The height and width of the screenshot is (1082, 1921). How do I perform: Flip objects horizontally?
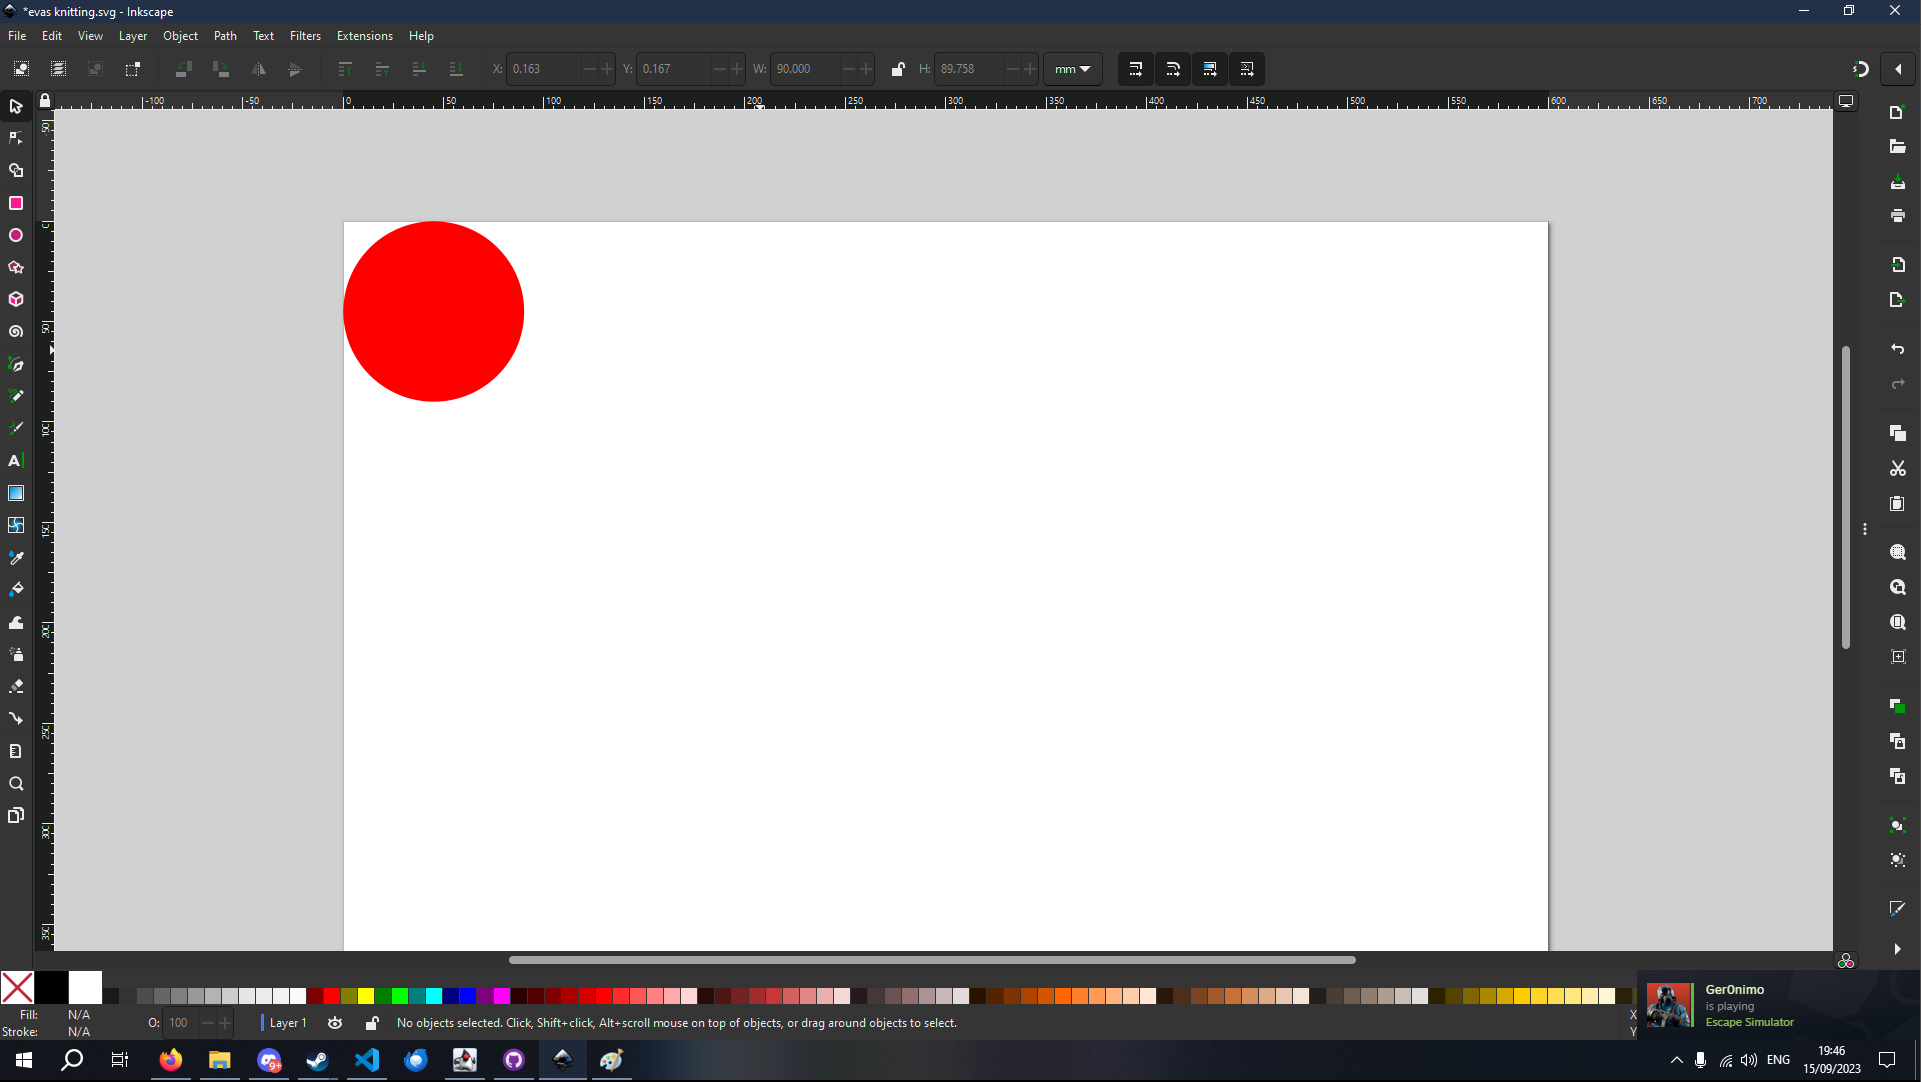[259, 69]
